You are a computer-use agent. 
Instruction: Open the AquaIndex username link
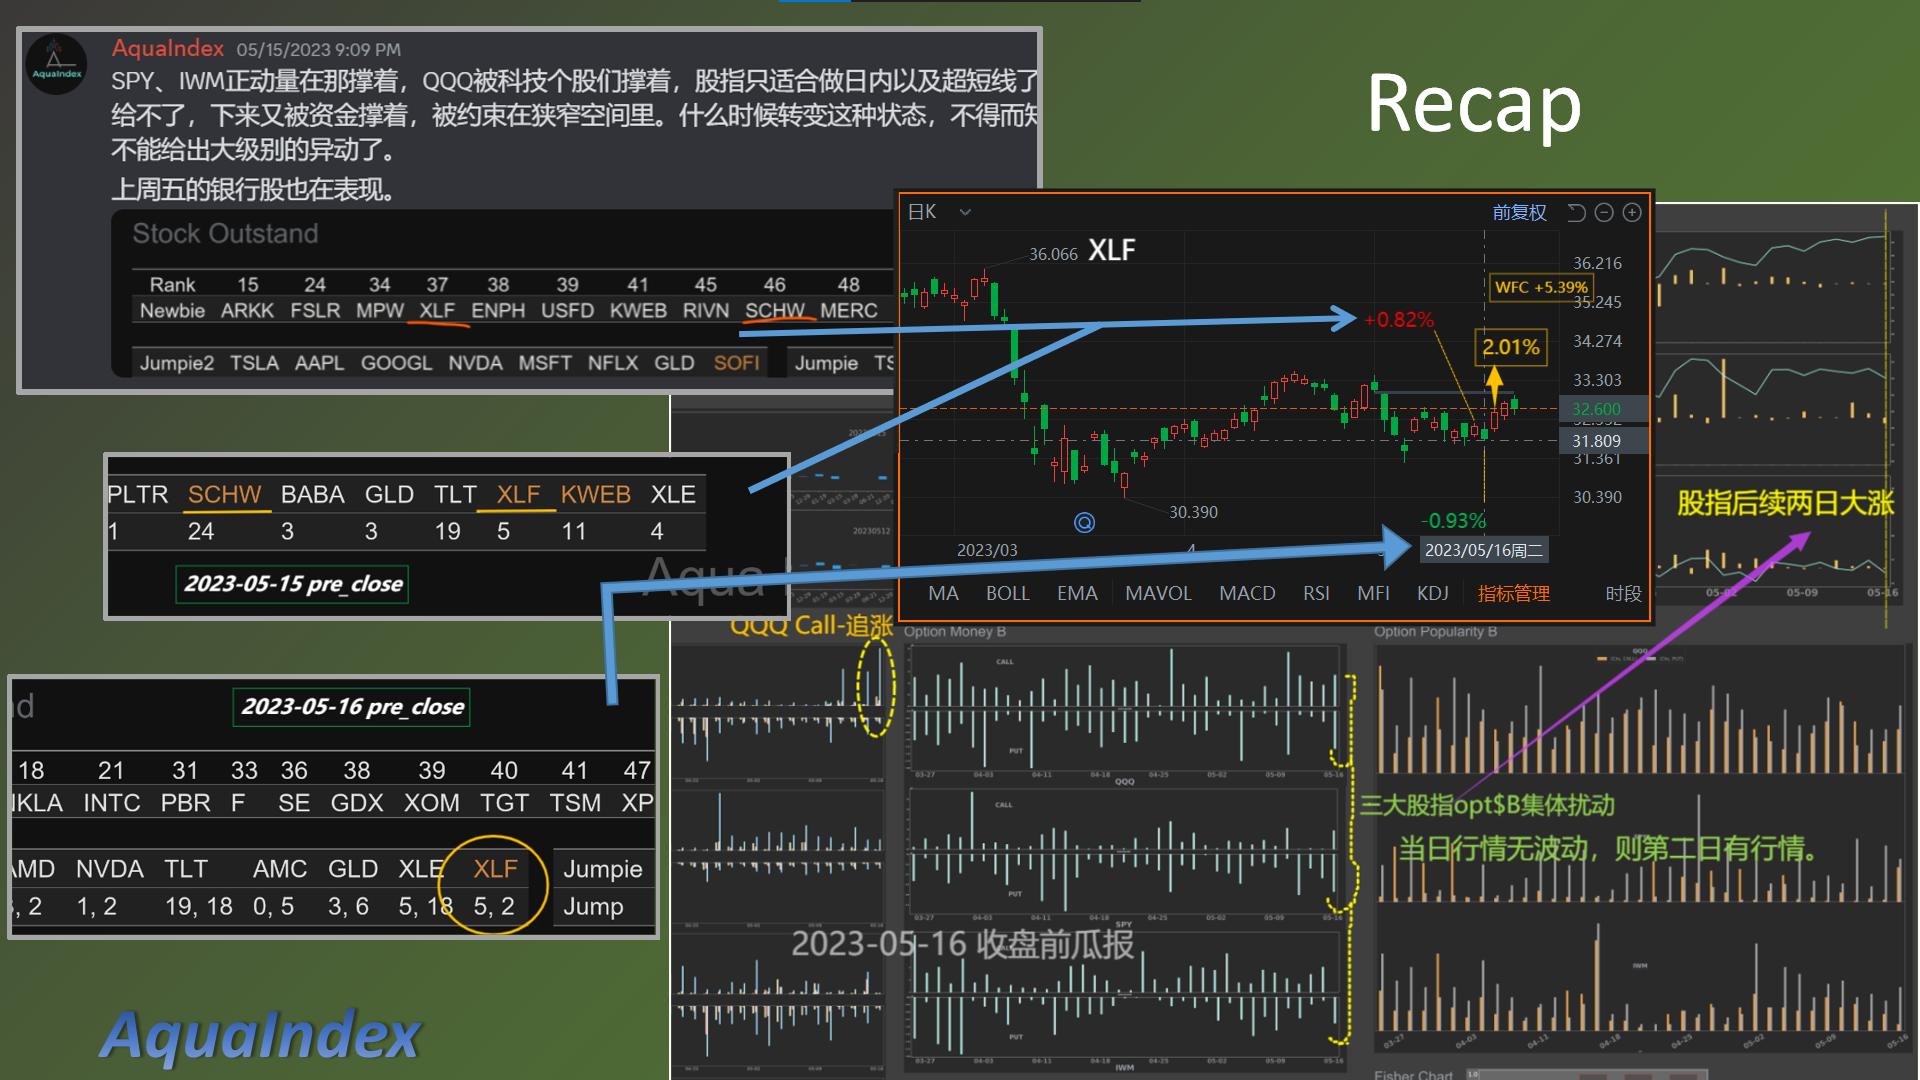click(x=168, y=48)
